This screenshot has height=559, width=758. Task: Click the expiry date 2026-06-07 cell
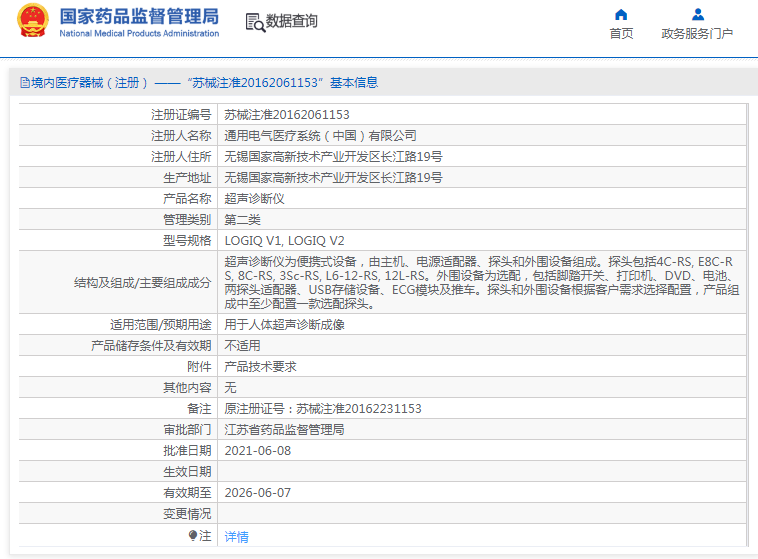[x=257, y=492]
